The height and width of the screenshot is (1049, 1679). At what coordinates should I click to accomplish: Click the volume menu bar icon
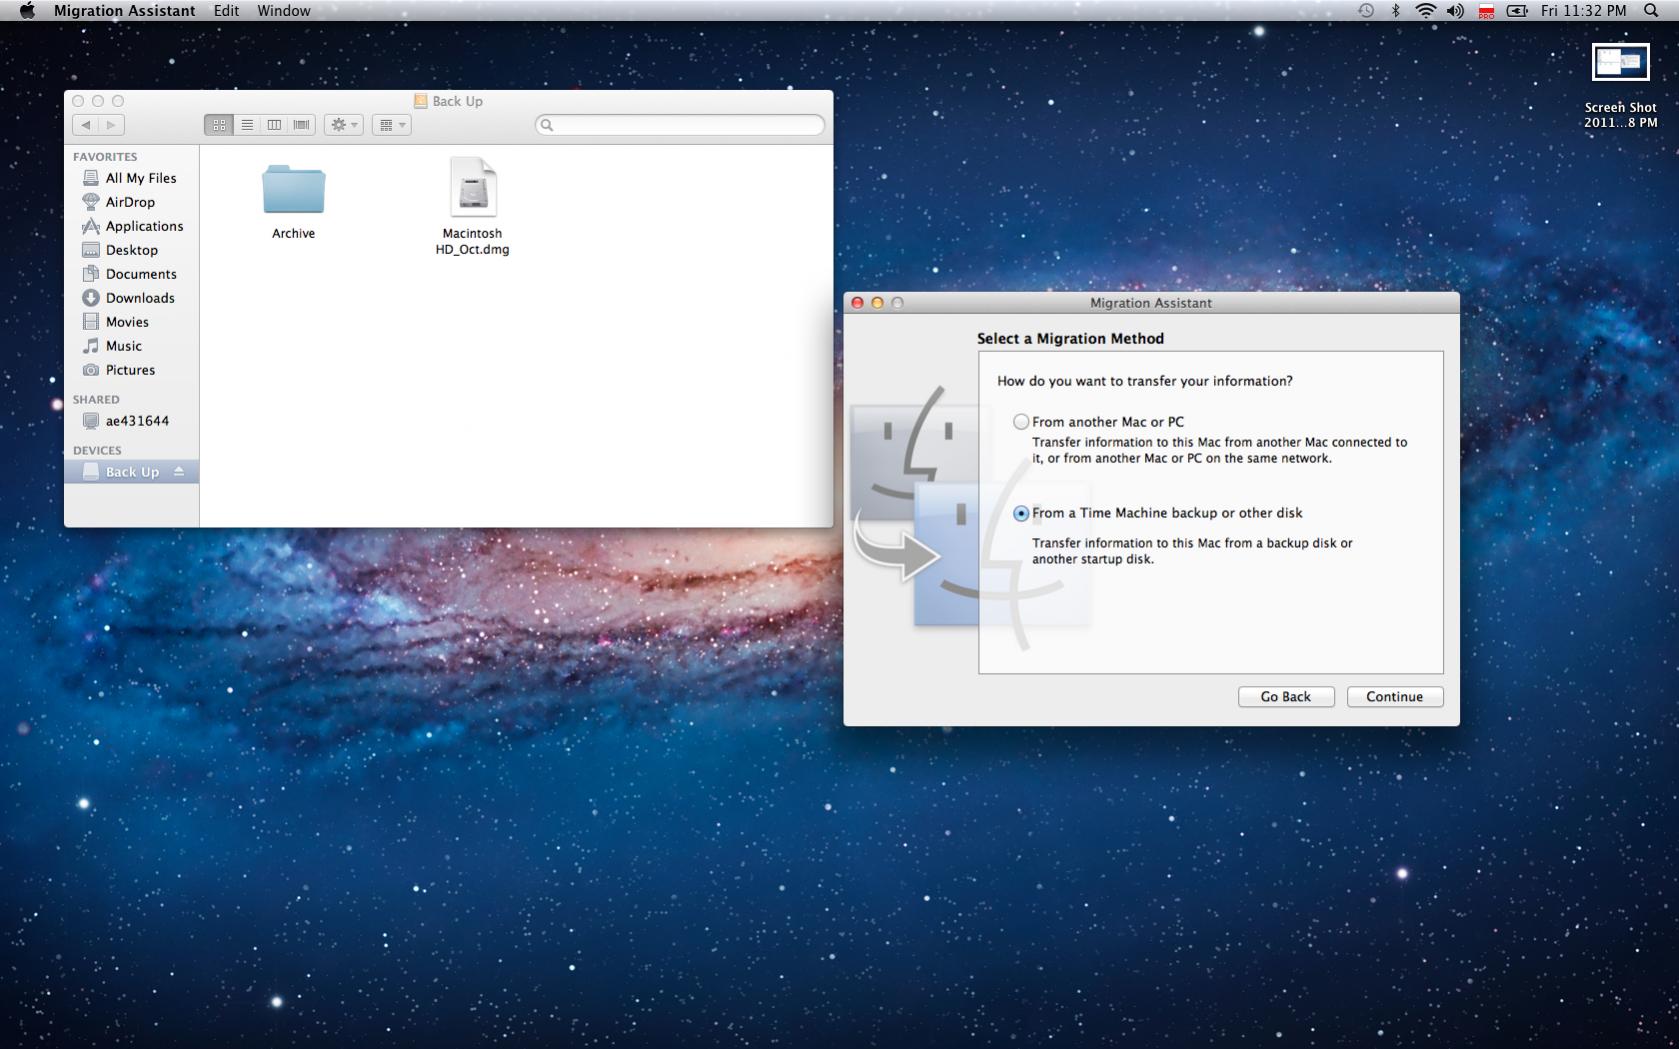point(1455,11)
